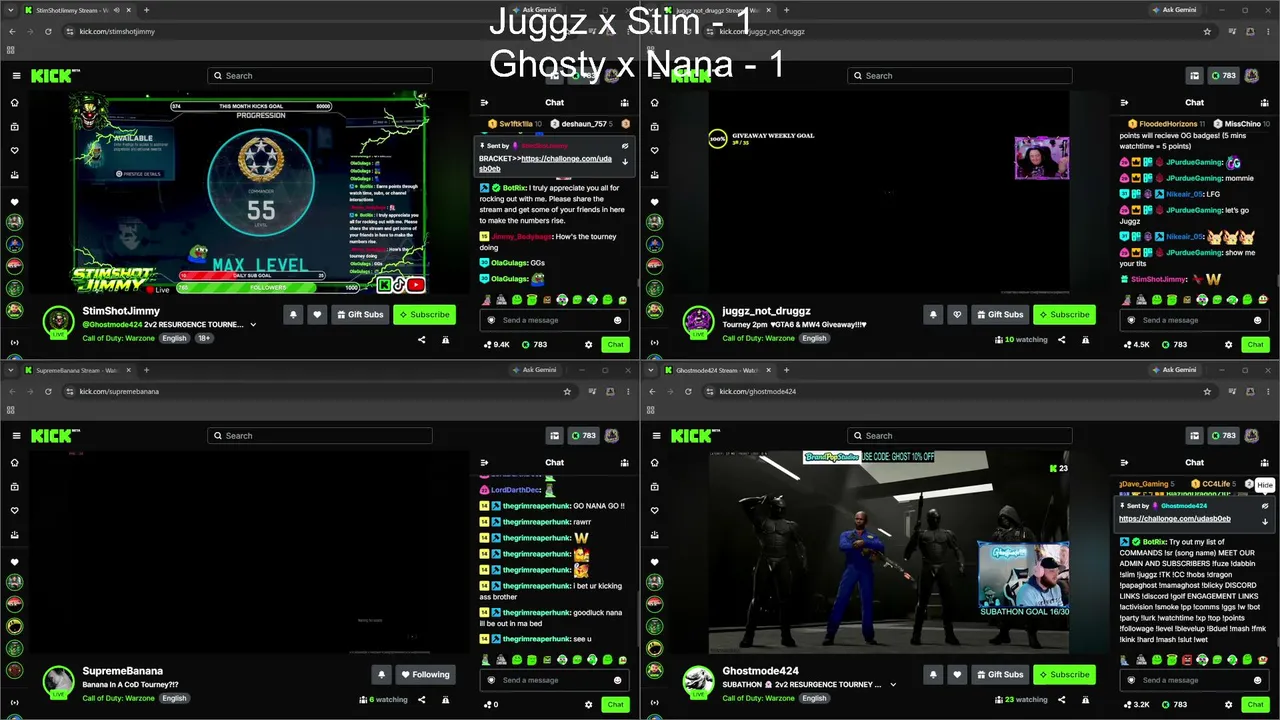The width and height of the screenshot is (1280, 720).
Task: Click Send a message field in SupremeBanana's chat
Action: [x=555, y=680]
